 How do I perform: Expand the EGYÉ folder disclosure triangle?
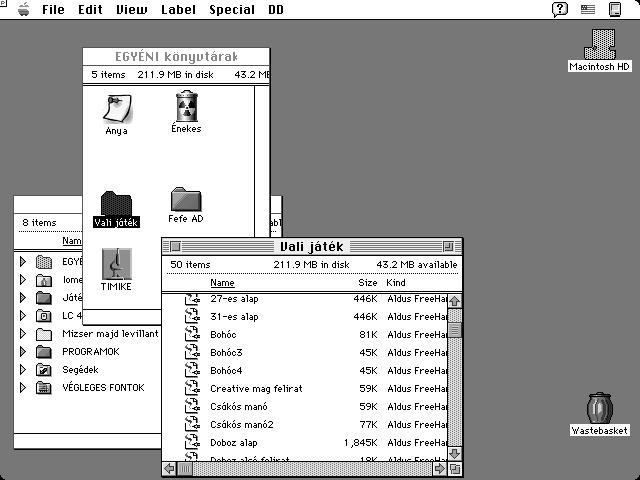pyautogui.click(x=23, y=262)
